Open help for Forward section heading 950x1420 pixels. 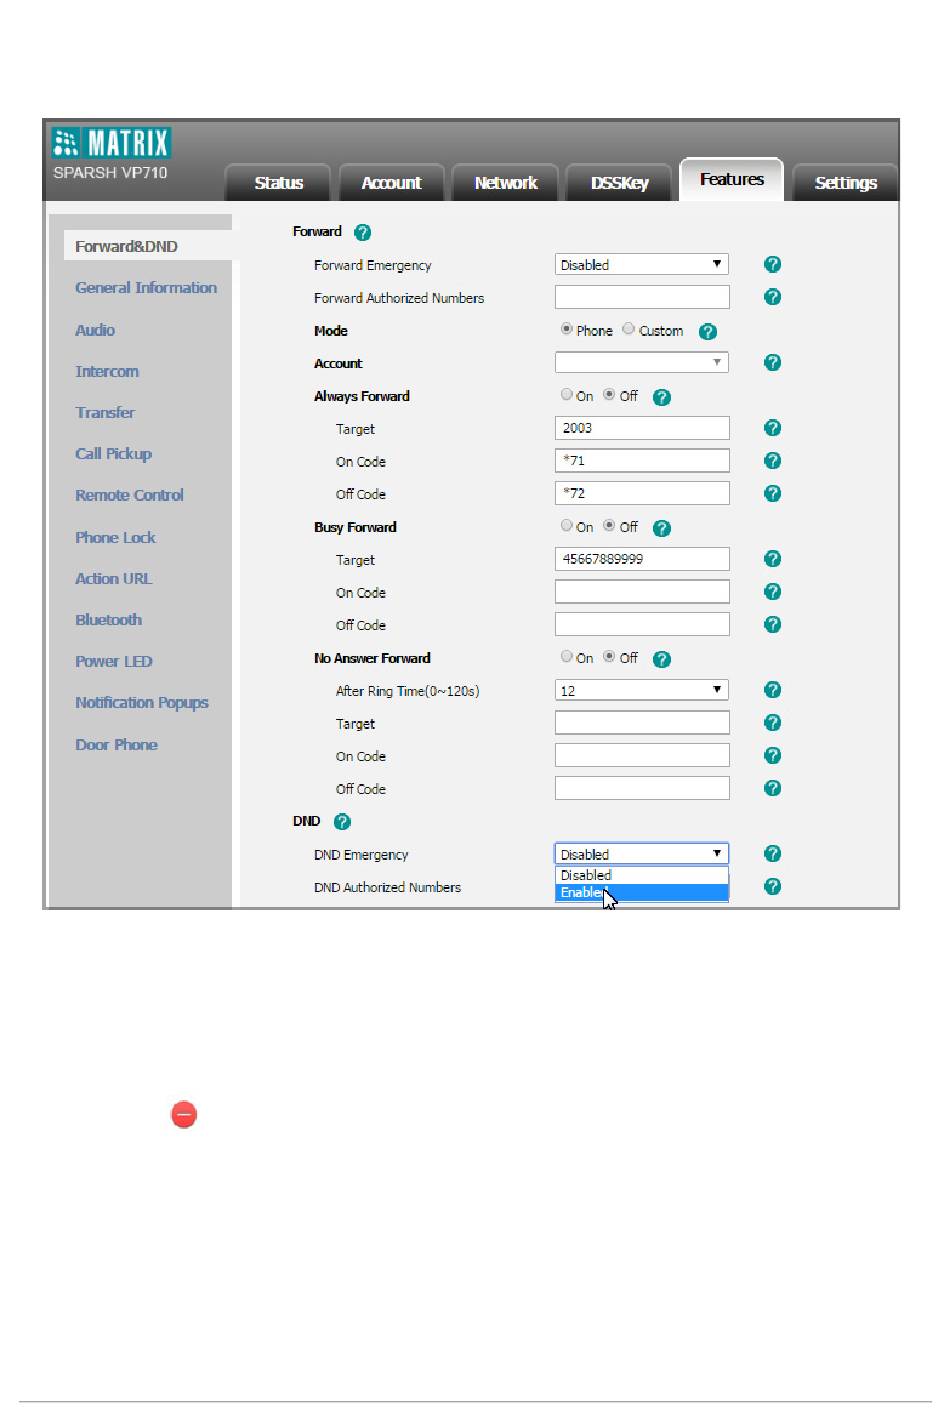click(363, 232)
